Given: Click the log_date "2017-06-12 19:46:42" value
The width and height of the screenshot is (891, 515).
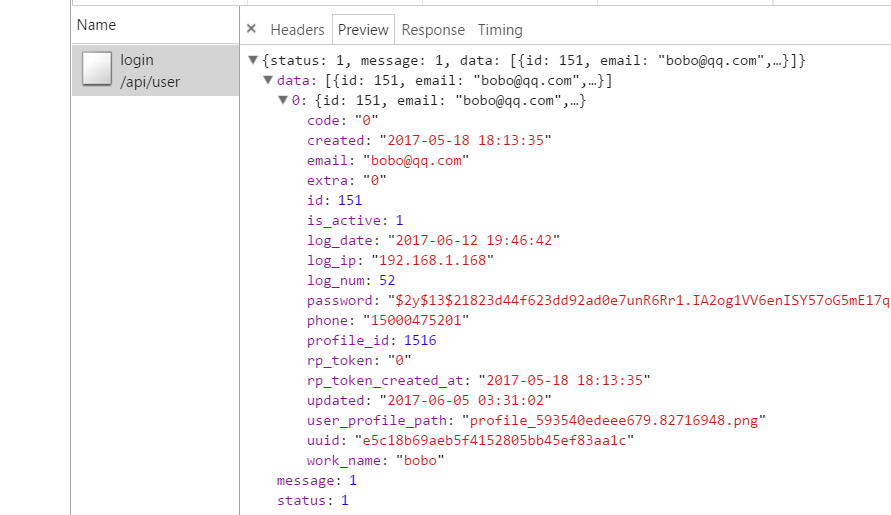Looking at the screenshot, I should 474,240.
